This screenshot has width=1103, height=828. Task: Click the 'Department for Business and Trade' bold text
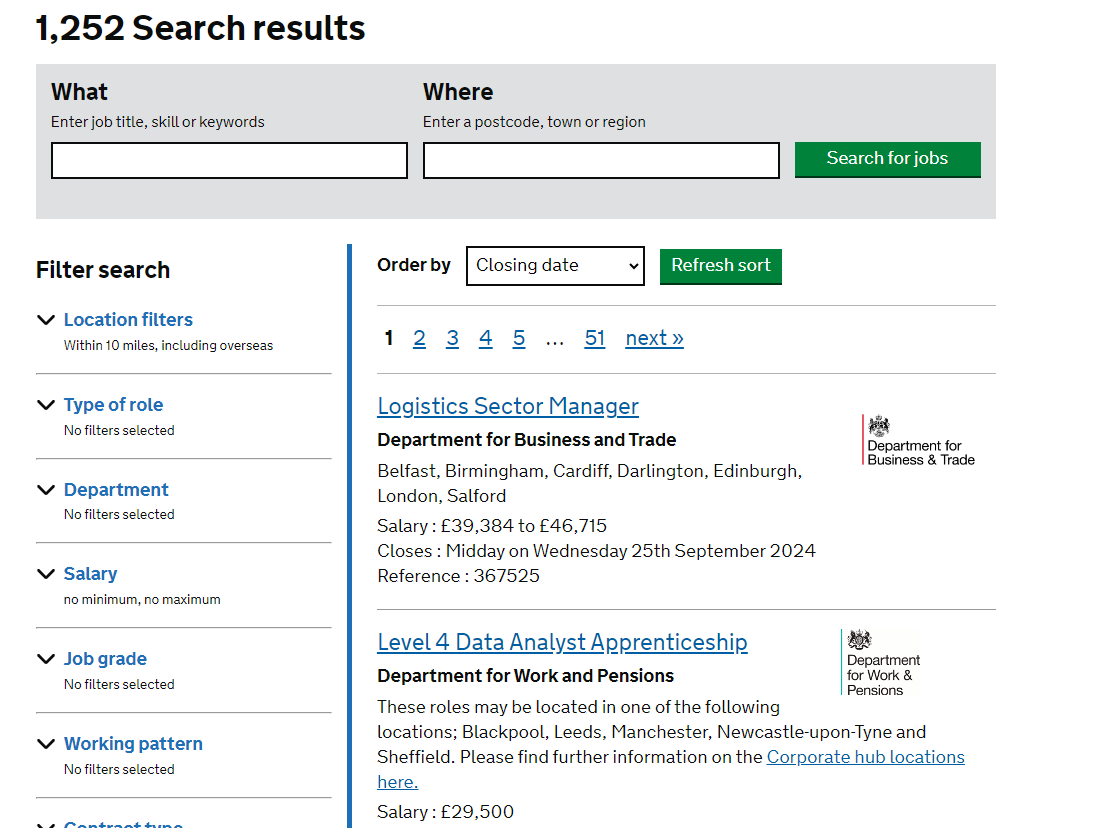[x=527, y=440]
